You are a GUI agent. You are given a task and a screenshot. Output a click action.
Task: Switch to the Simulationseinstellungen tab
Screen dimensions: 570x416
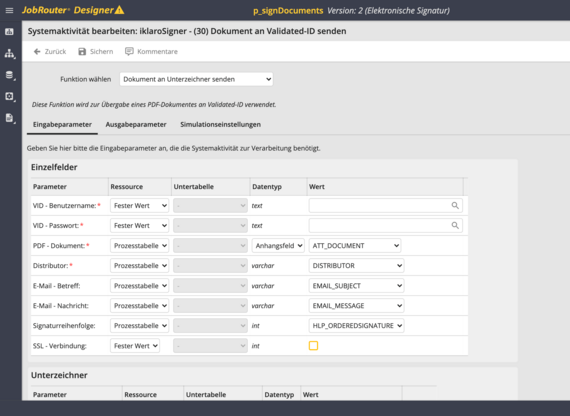pos(220,124)
